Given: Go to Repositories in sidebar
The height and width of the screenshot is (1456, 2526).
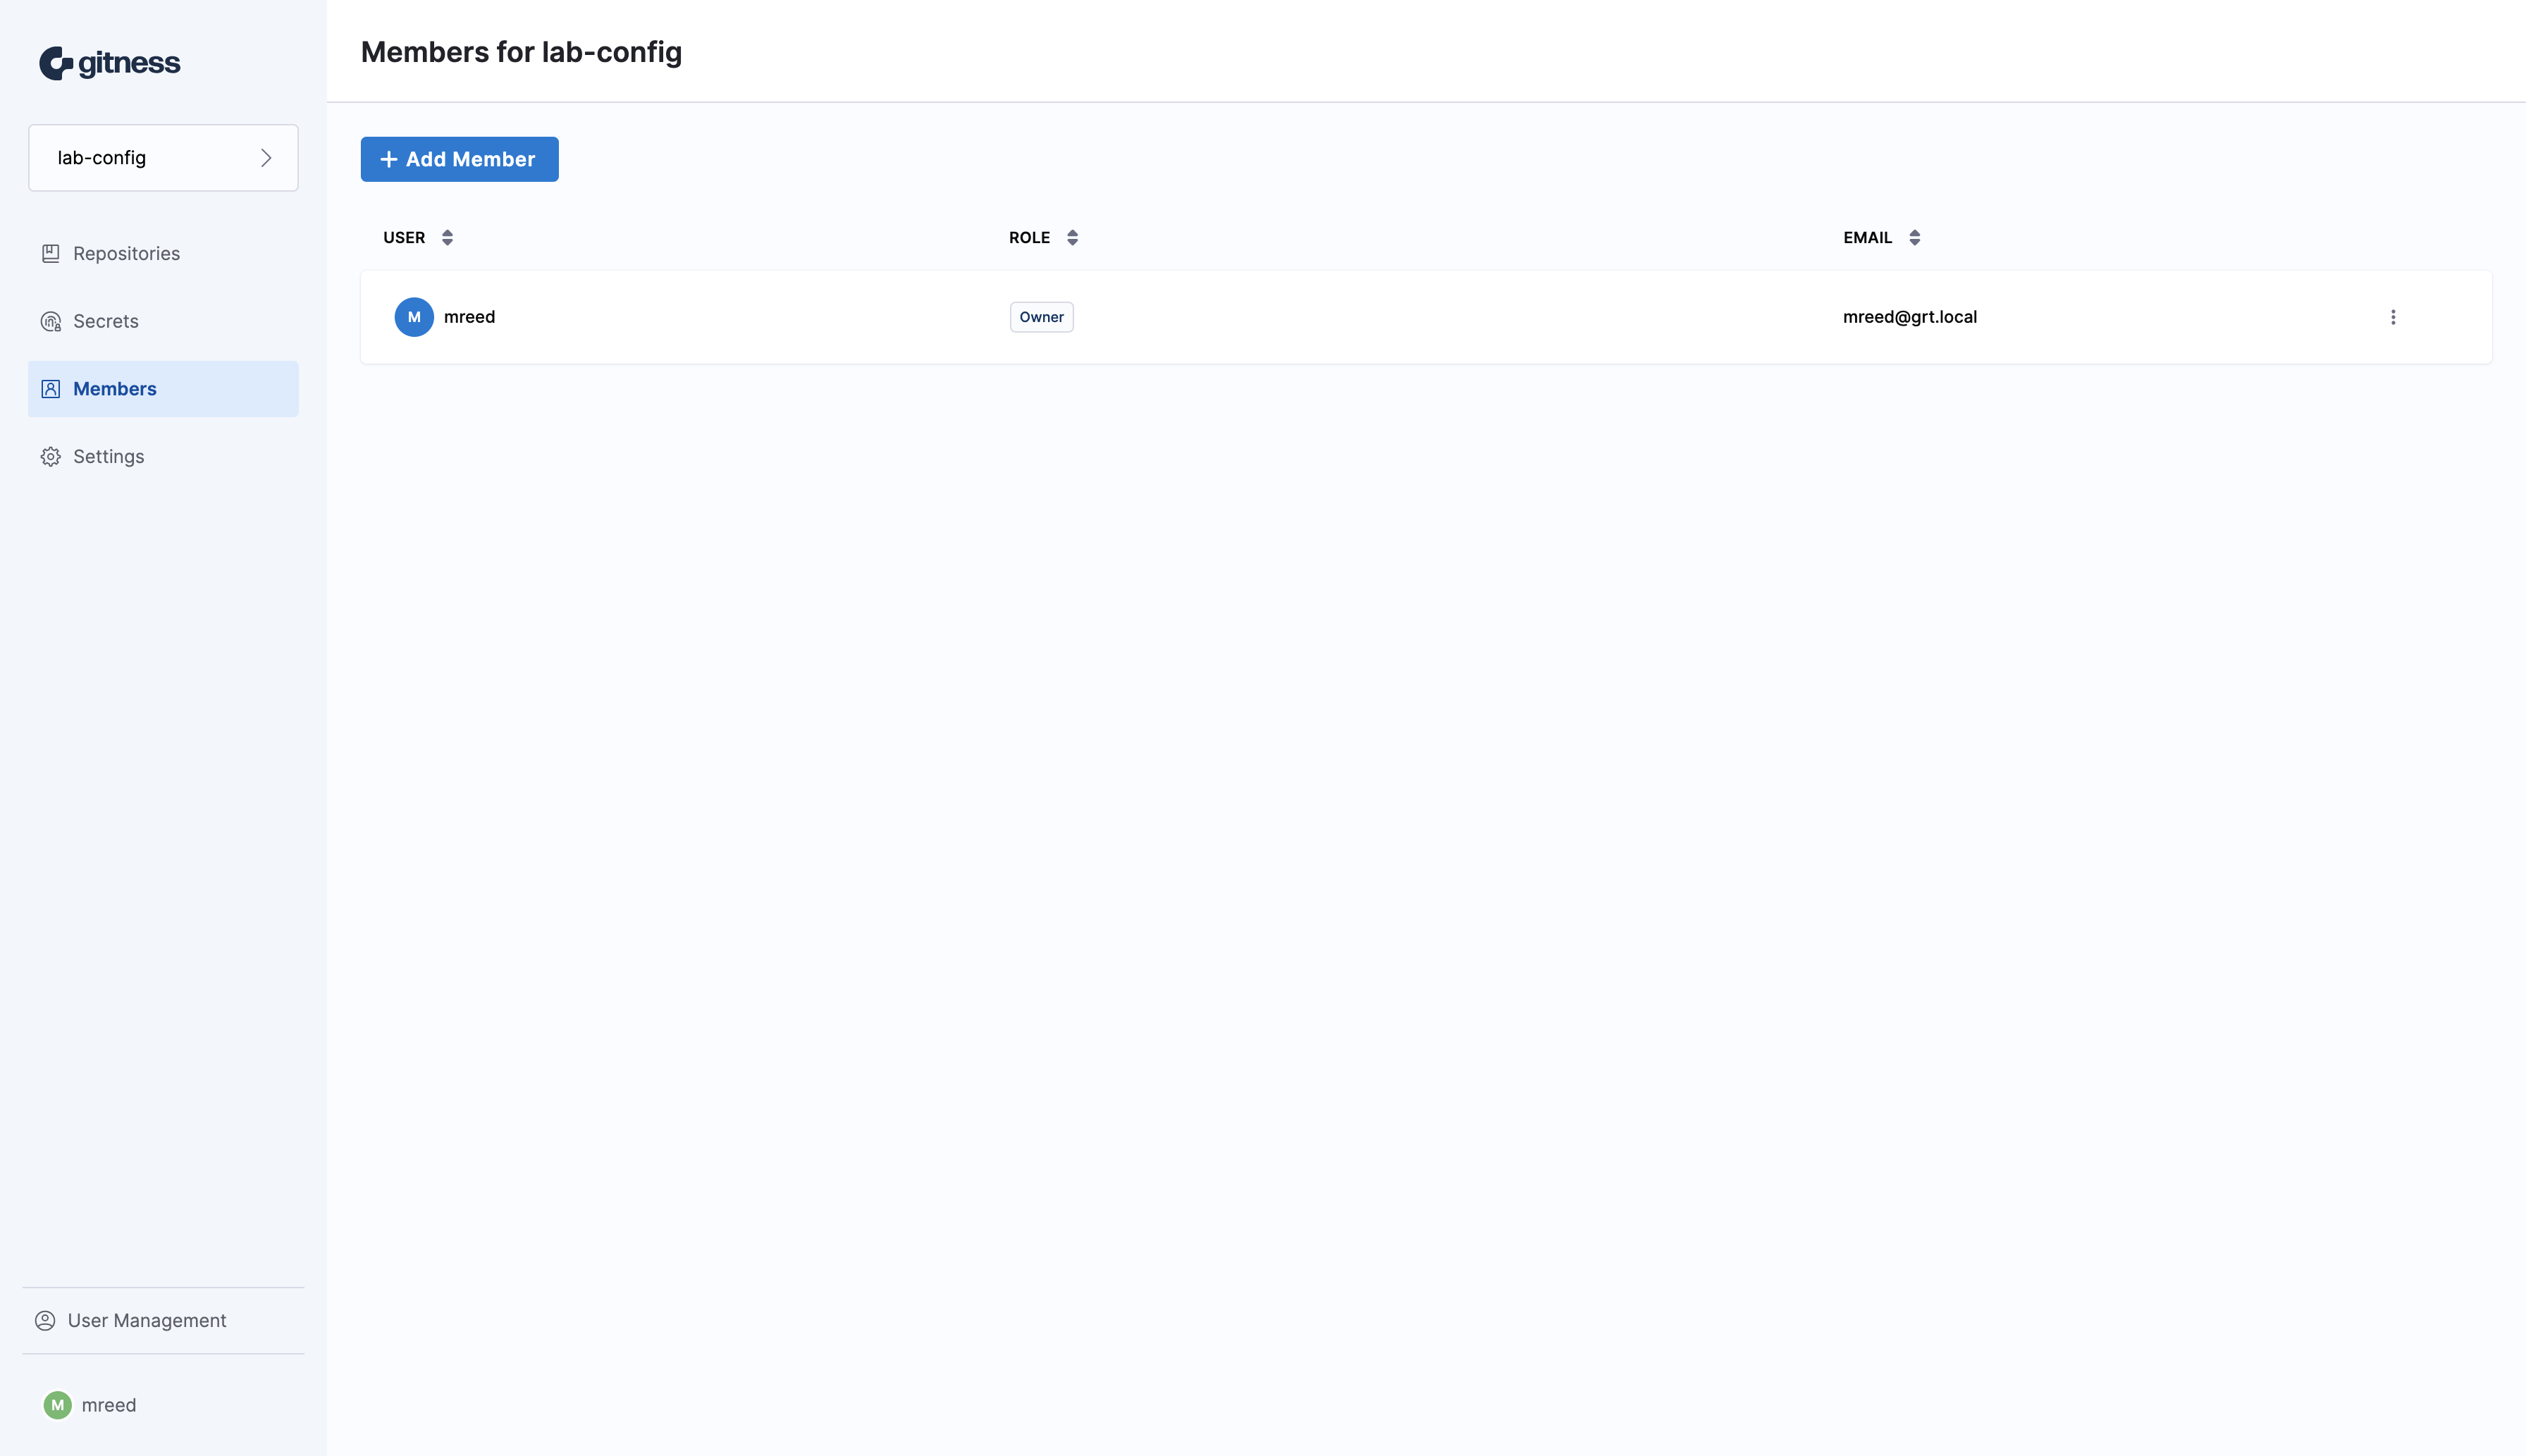Looking at the screenshot, I should click(x=163, y=254).
